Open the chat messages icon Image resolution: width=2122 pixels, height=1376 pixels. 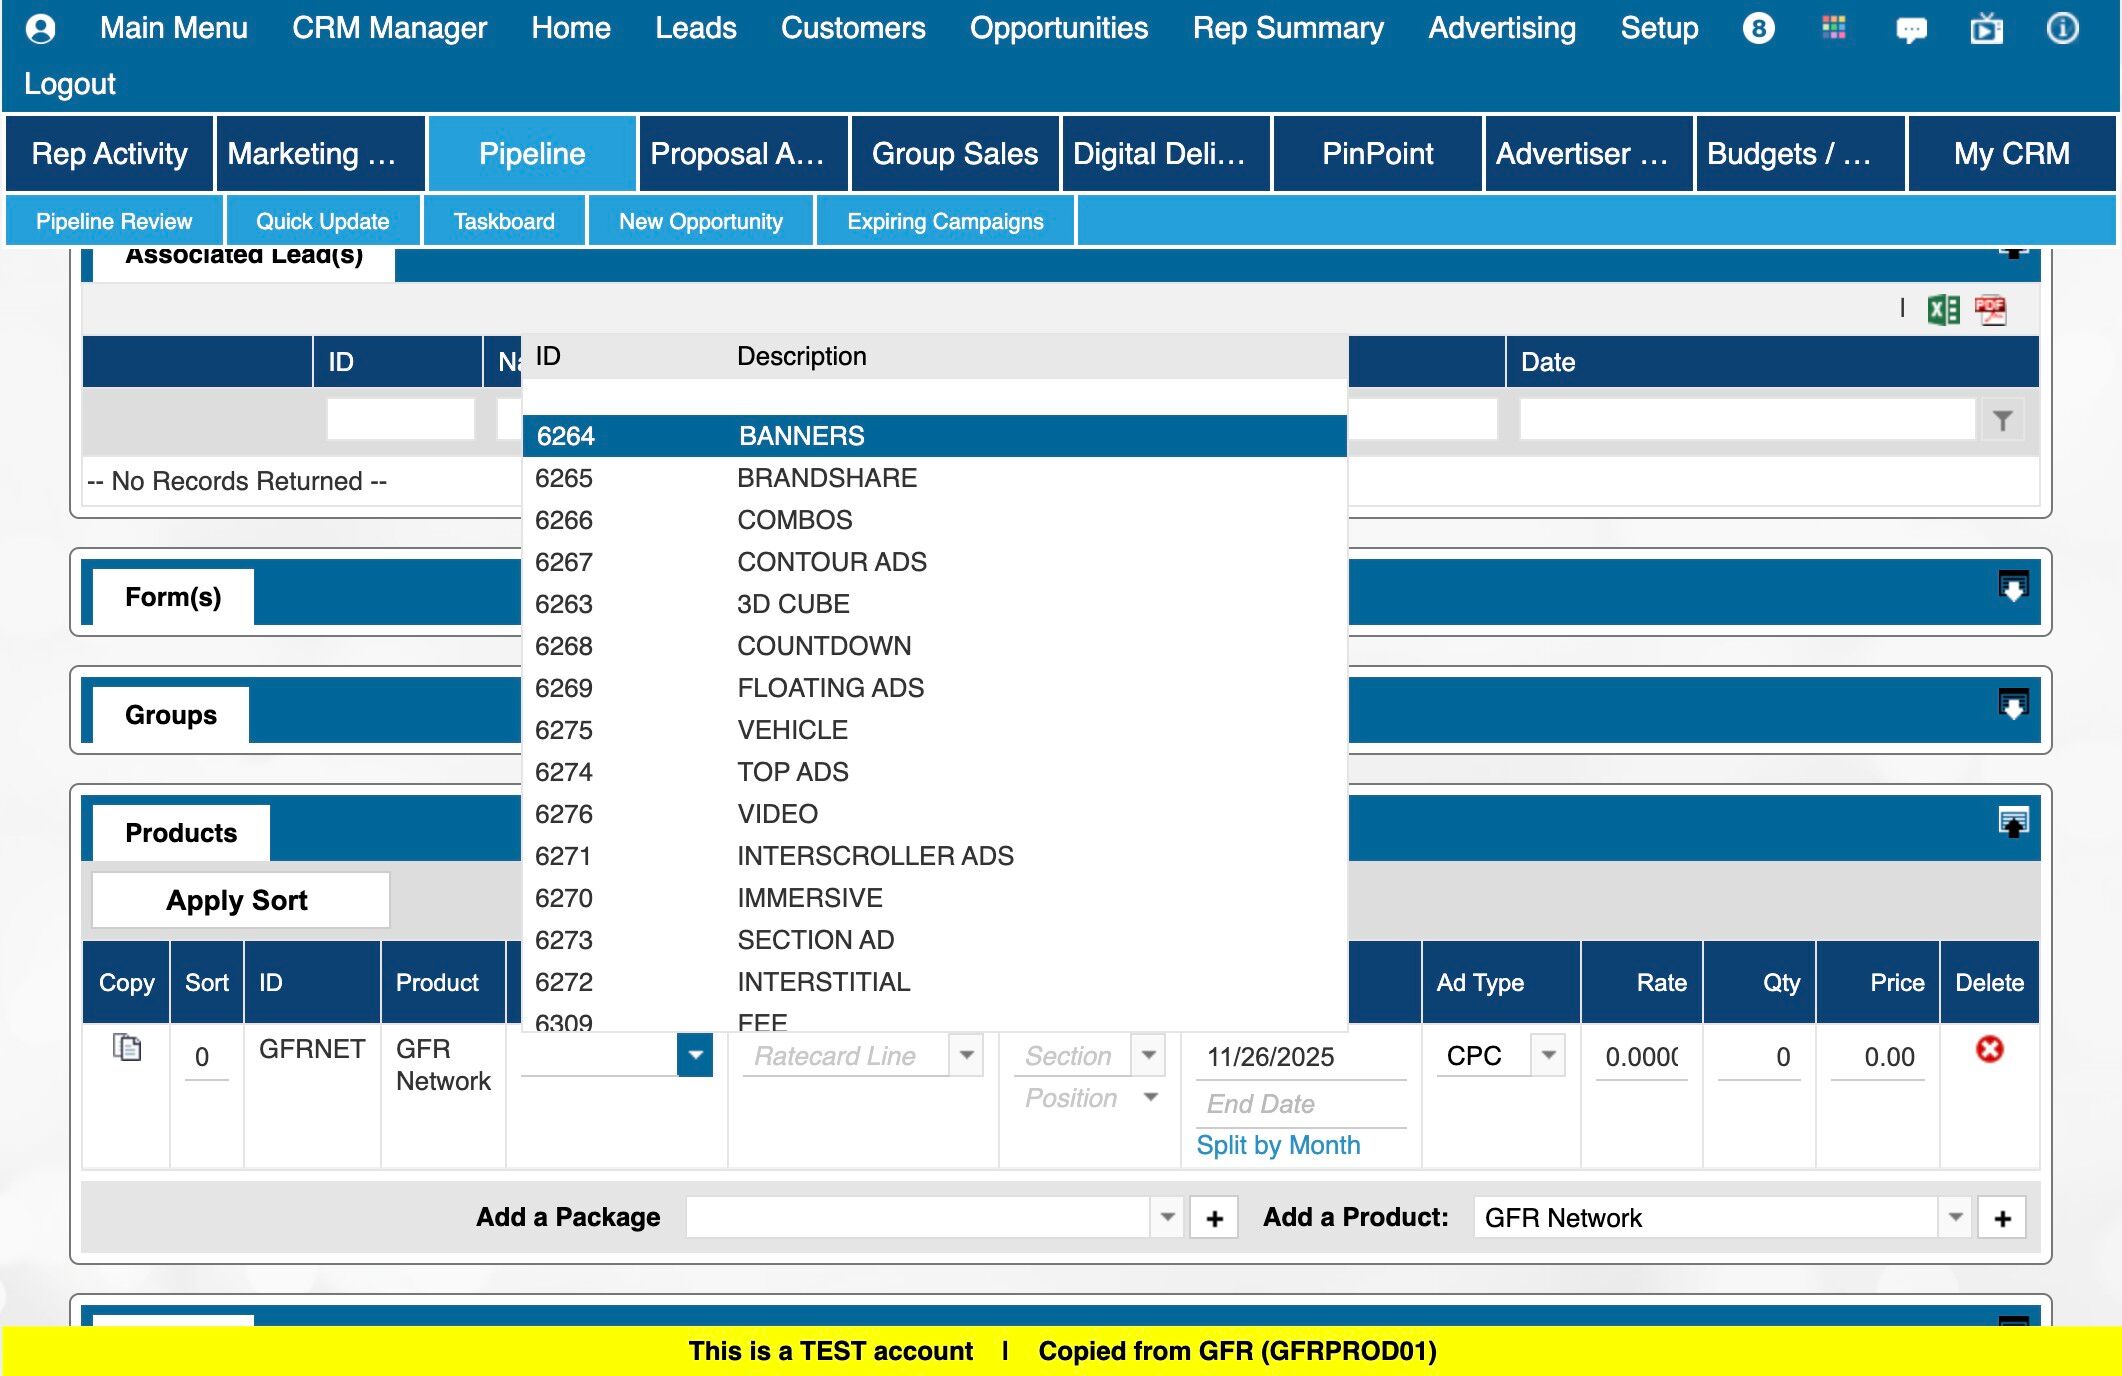click(x=1910, y=30)
